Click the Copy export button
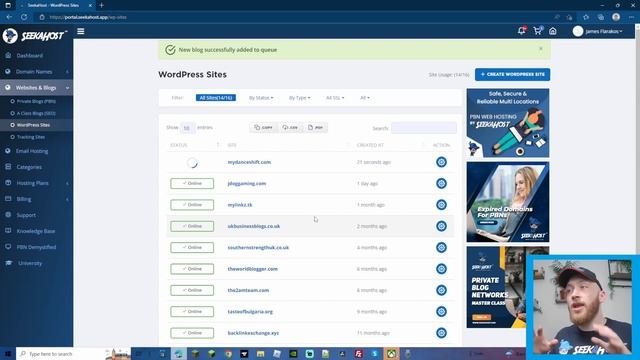The width and height of the screenshot is (640, 360). 263,127
